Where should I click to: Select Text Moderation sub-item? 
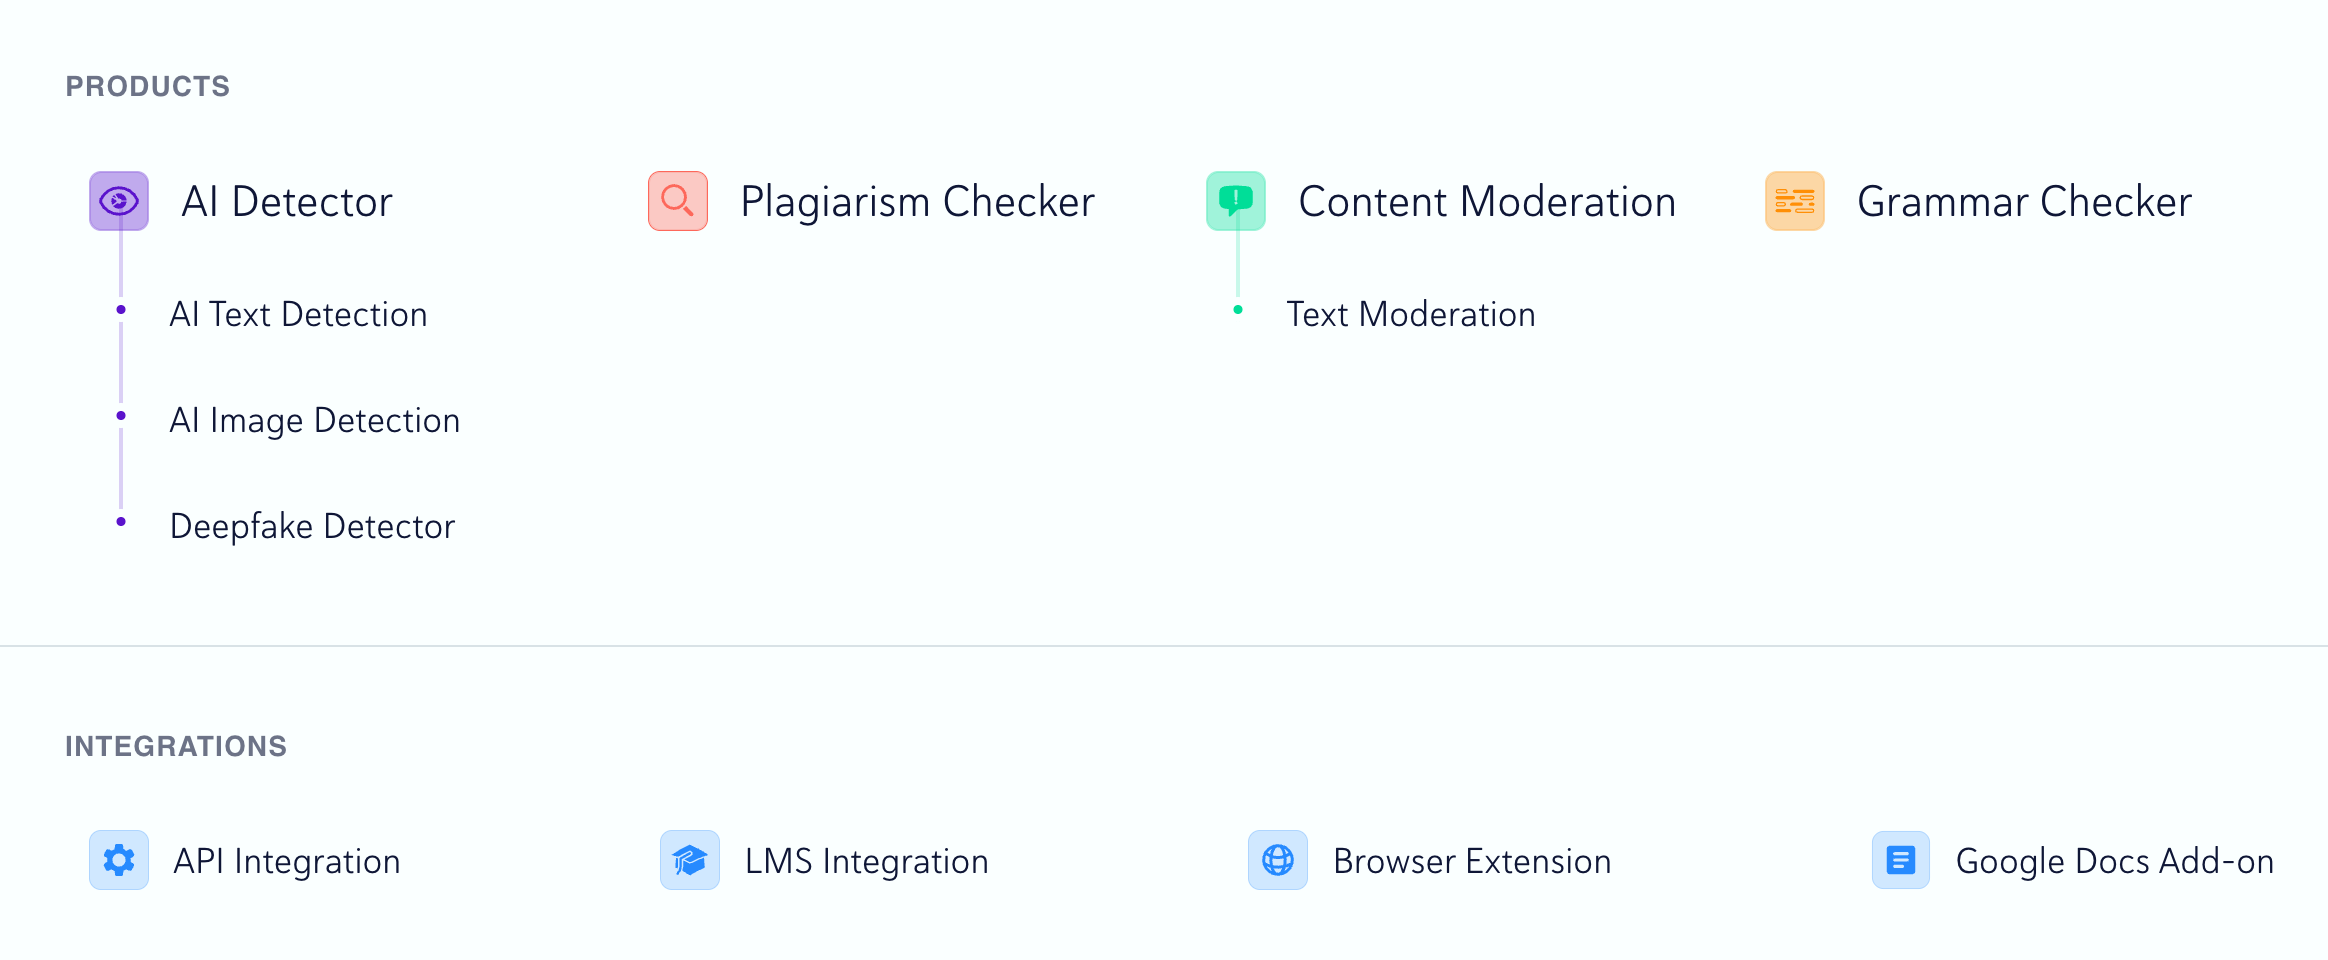click(1410, 315)
